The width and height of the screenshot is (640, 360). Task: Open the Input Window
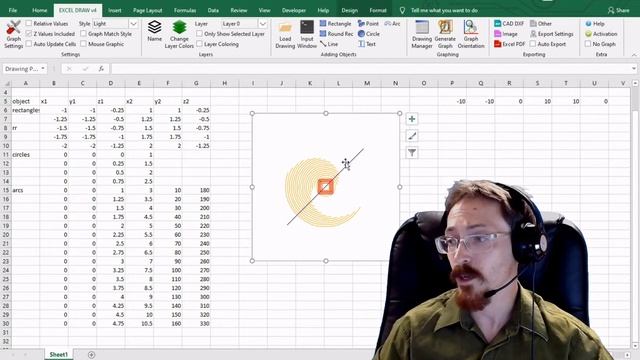307,35
